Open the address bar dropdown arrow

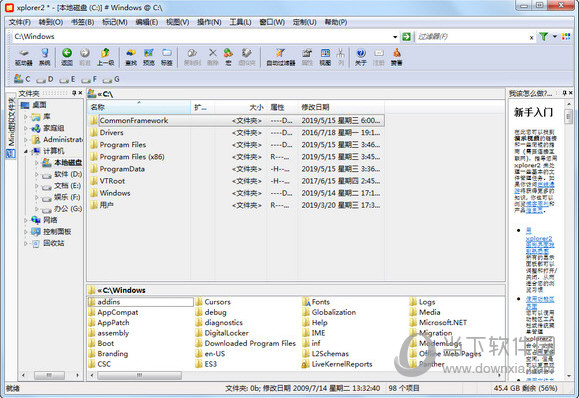[395, 37]
